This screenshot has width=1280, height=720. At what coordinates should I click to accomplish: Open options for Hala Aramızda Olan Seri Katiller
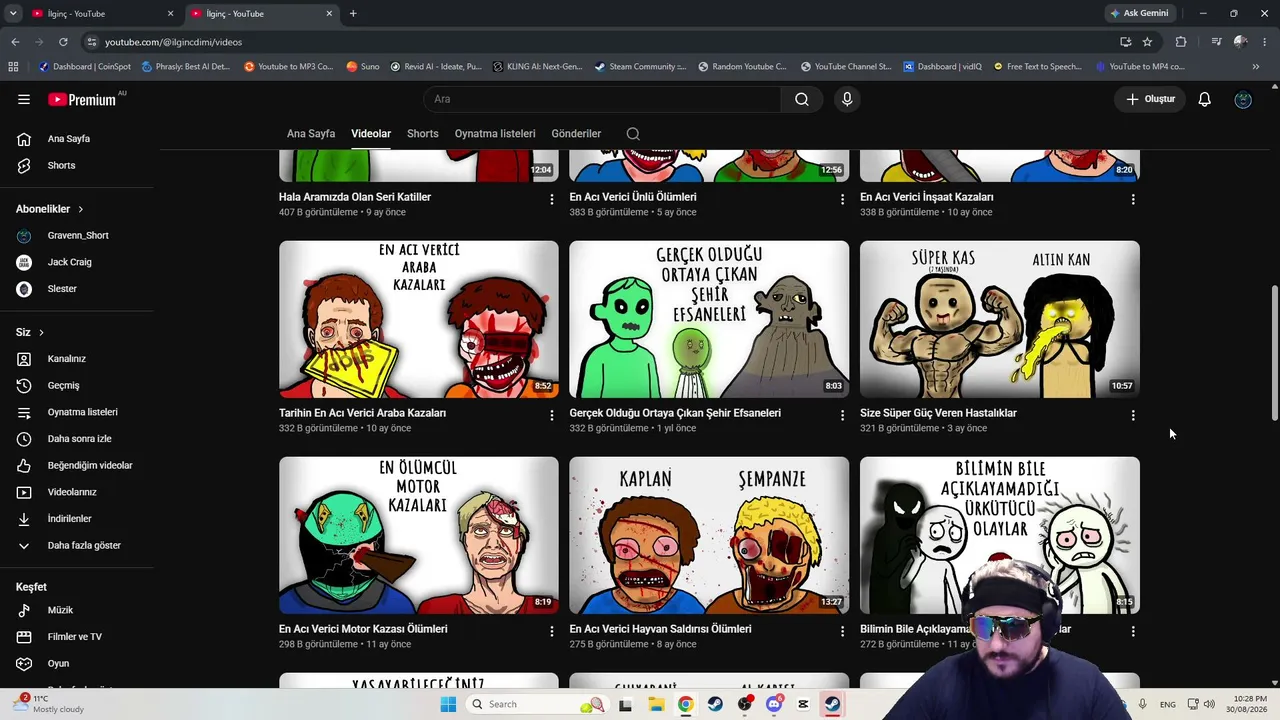pyautogui.click(x=551, y=199)
